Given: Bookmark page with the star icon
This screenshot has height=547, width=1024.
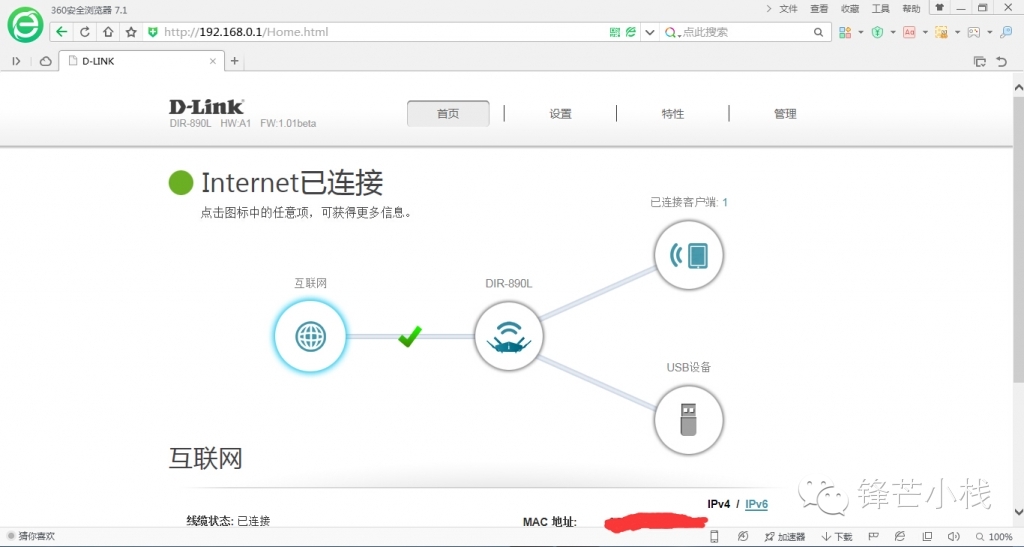Looking at the screenshot, I should click(x=131, y=32).
